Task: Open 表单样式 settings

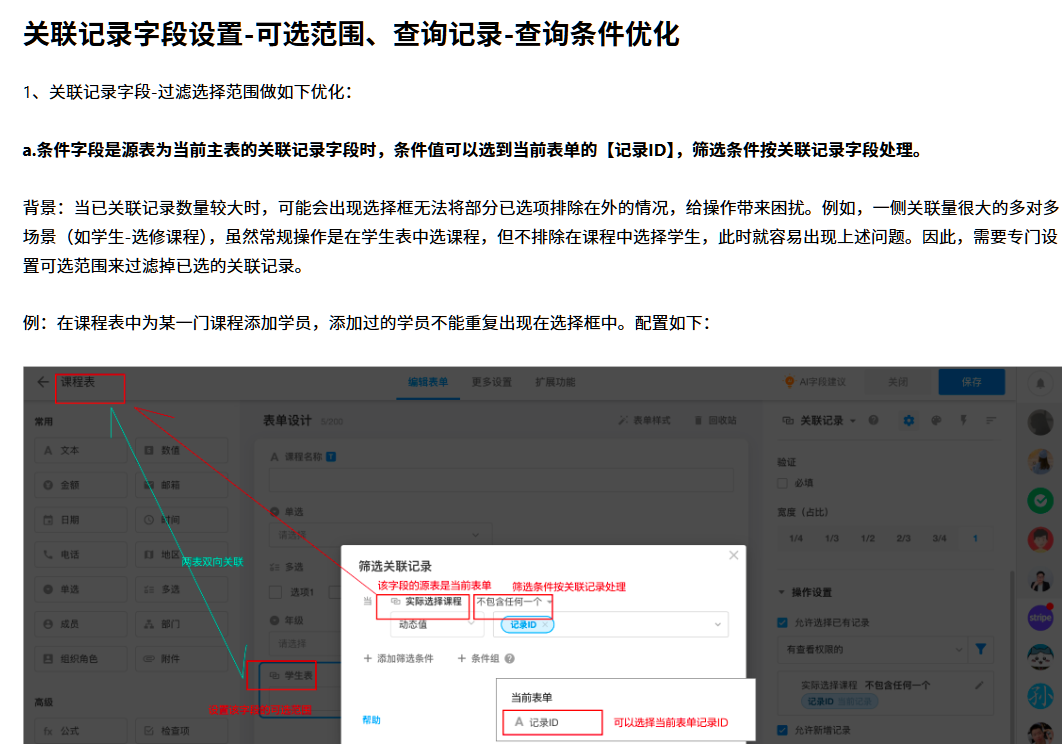Action: 645,421
